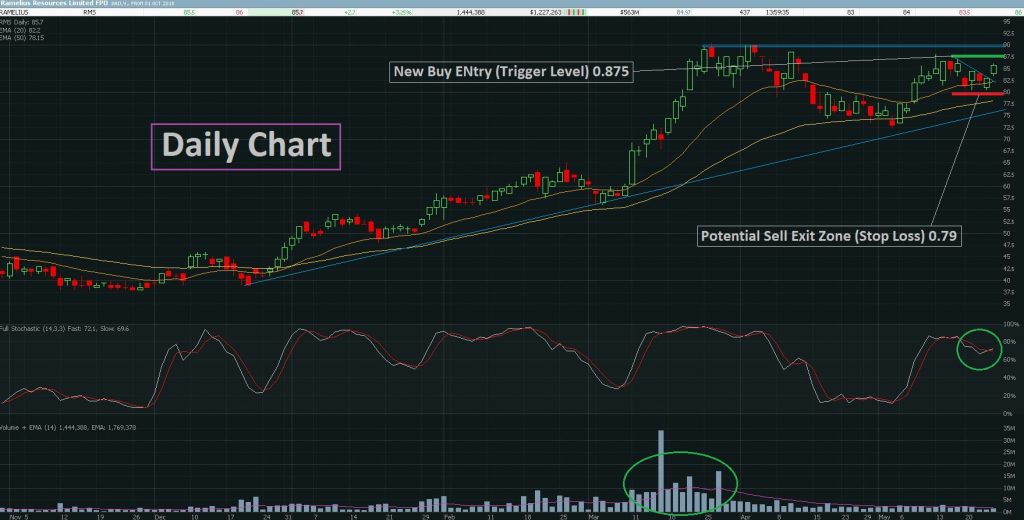Select the Feb label on the time axis
1024x520 pixels.
[x=448, y=515]
